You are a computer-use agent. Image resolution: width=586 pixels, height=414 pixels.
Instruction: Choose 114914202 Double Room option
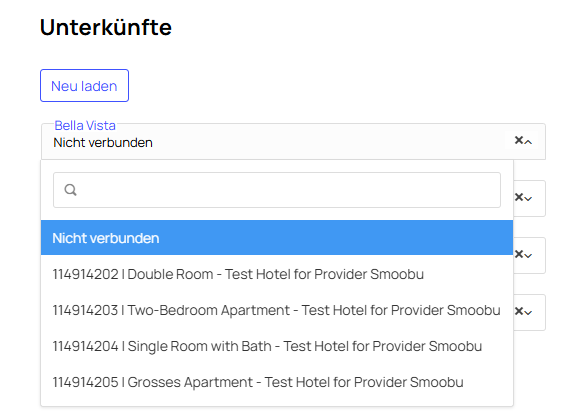[277, 274]
